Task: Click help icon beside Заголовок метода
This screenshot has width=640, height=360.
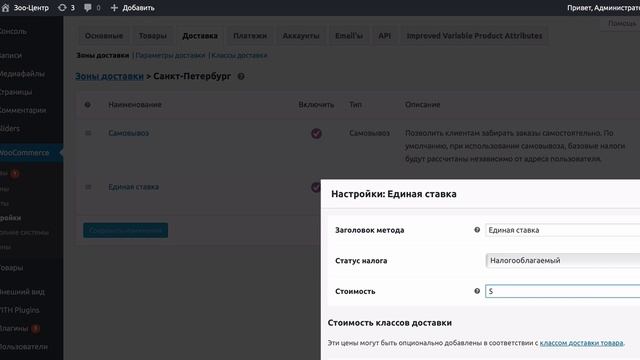Action: 477,230
